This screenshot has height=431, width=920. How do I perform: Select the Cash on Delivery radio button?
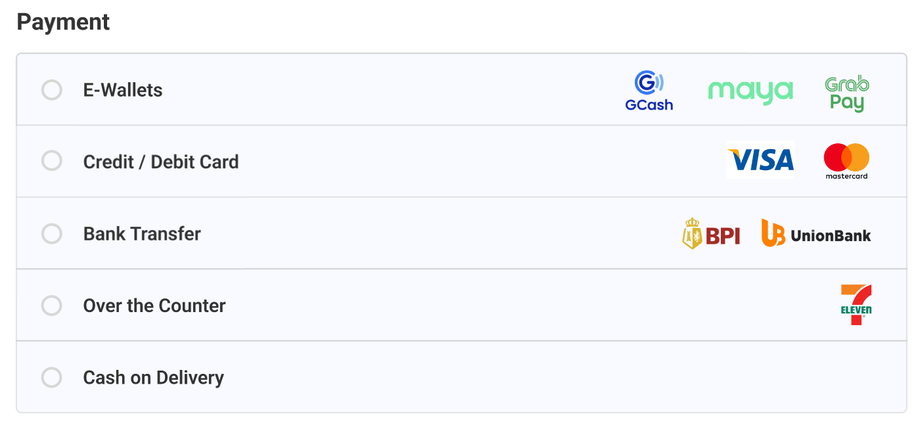pos(52,378)
